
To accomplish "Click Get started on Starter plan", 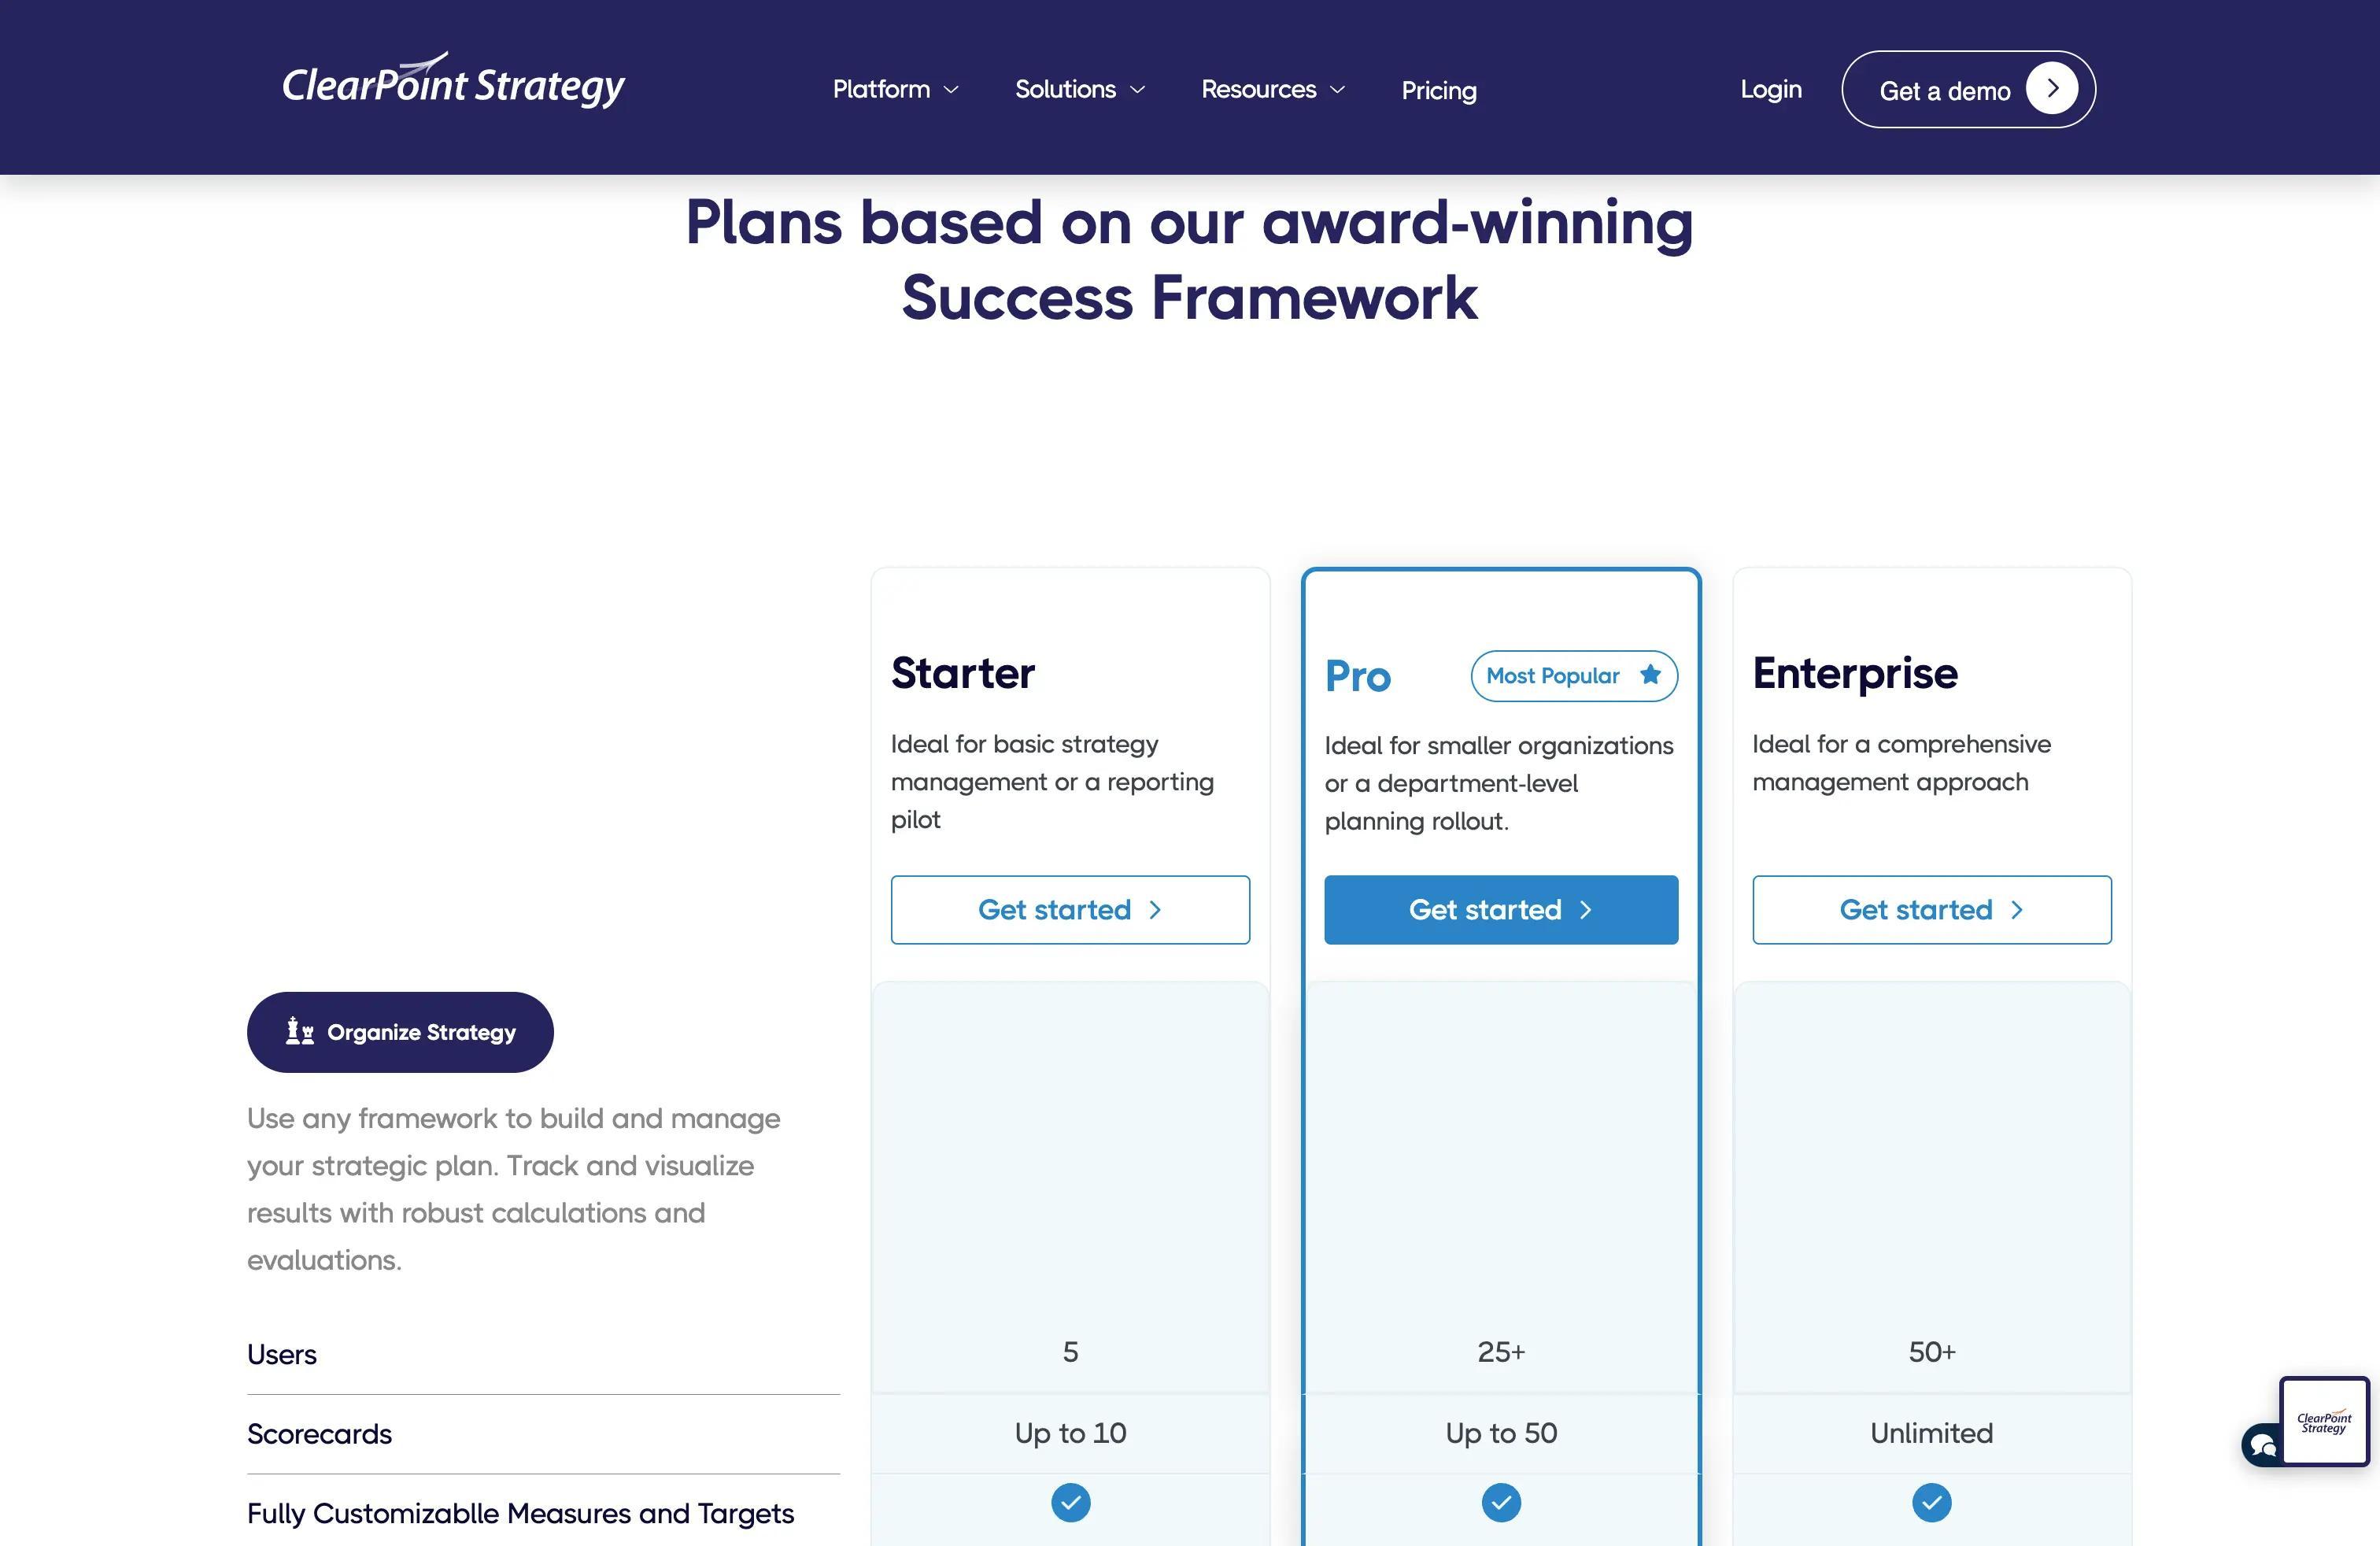I will tap(1069, 908).
